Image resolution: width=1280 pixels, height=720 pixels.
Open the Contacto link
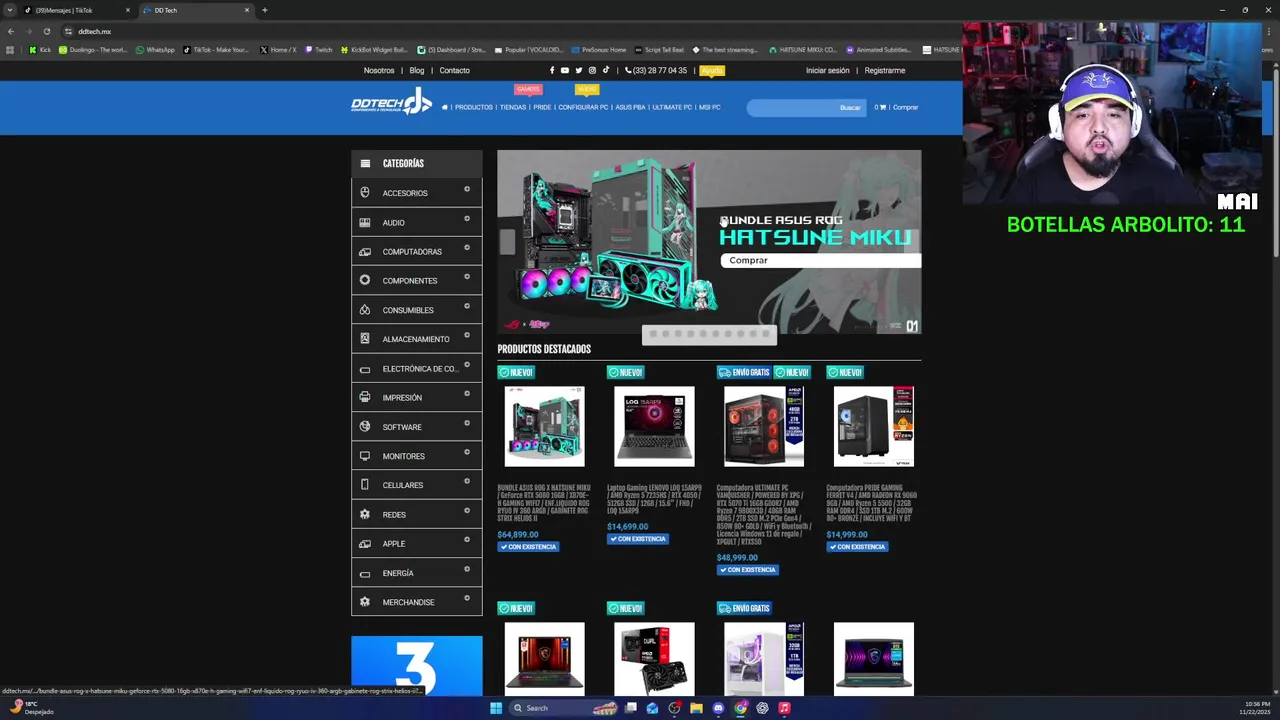point(454,71)
